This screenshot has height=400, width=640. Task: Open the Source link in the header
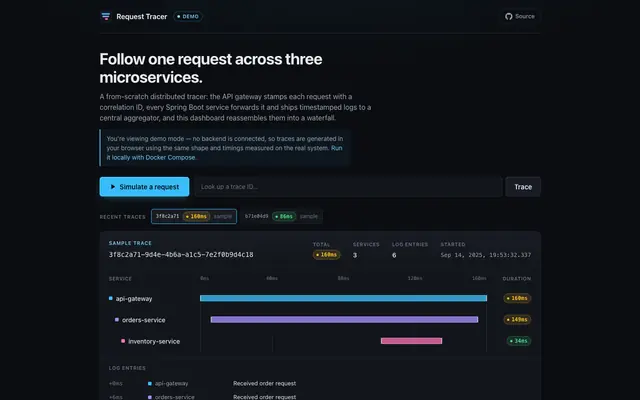tap(520, 16)
